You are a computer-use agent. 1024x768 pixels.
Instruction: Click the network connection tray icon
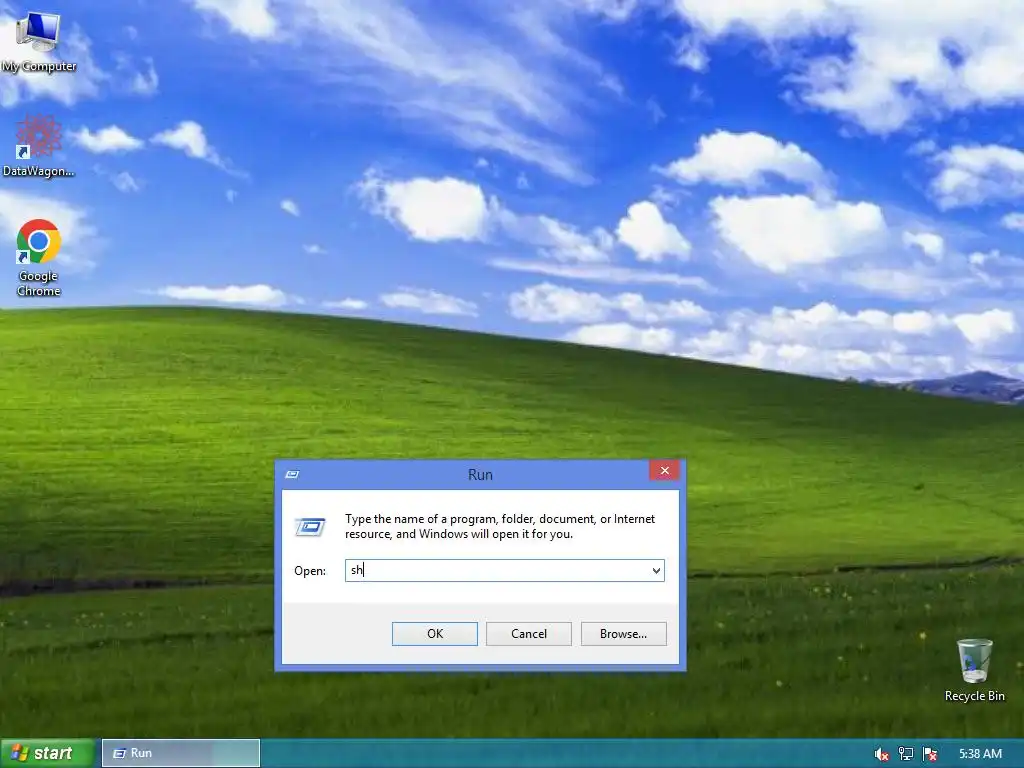click(x=906, y=754)
